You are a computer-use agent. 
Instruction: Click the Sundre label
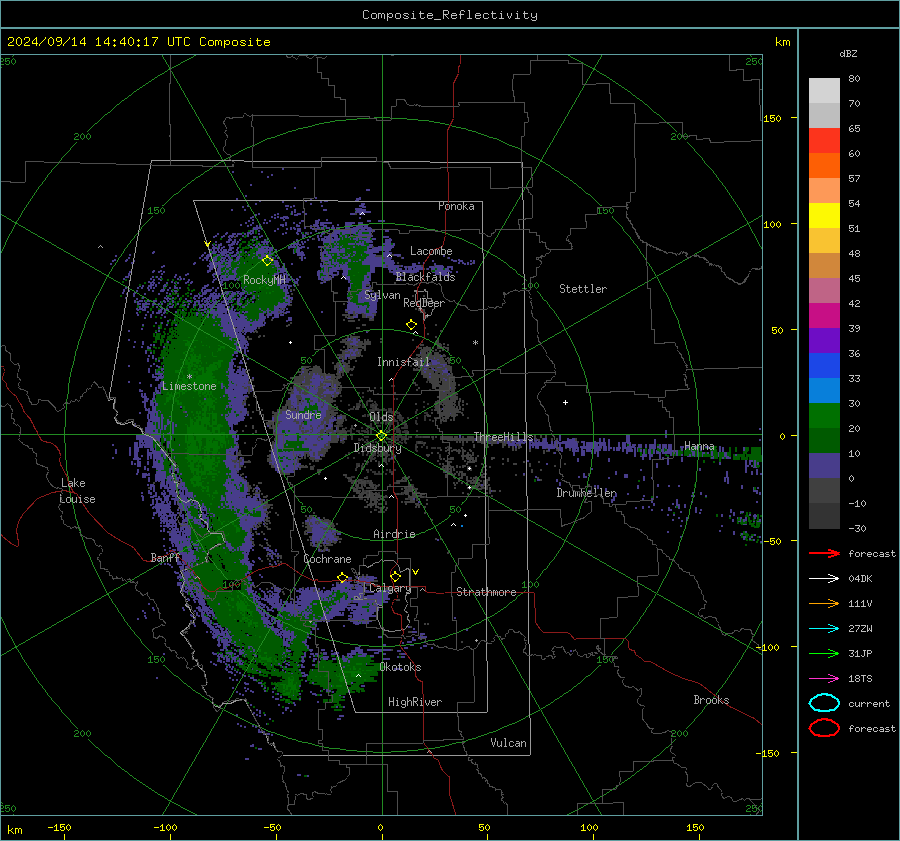303,414
